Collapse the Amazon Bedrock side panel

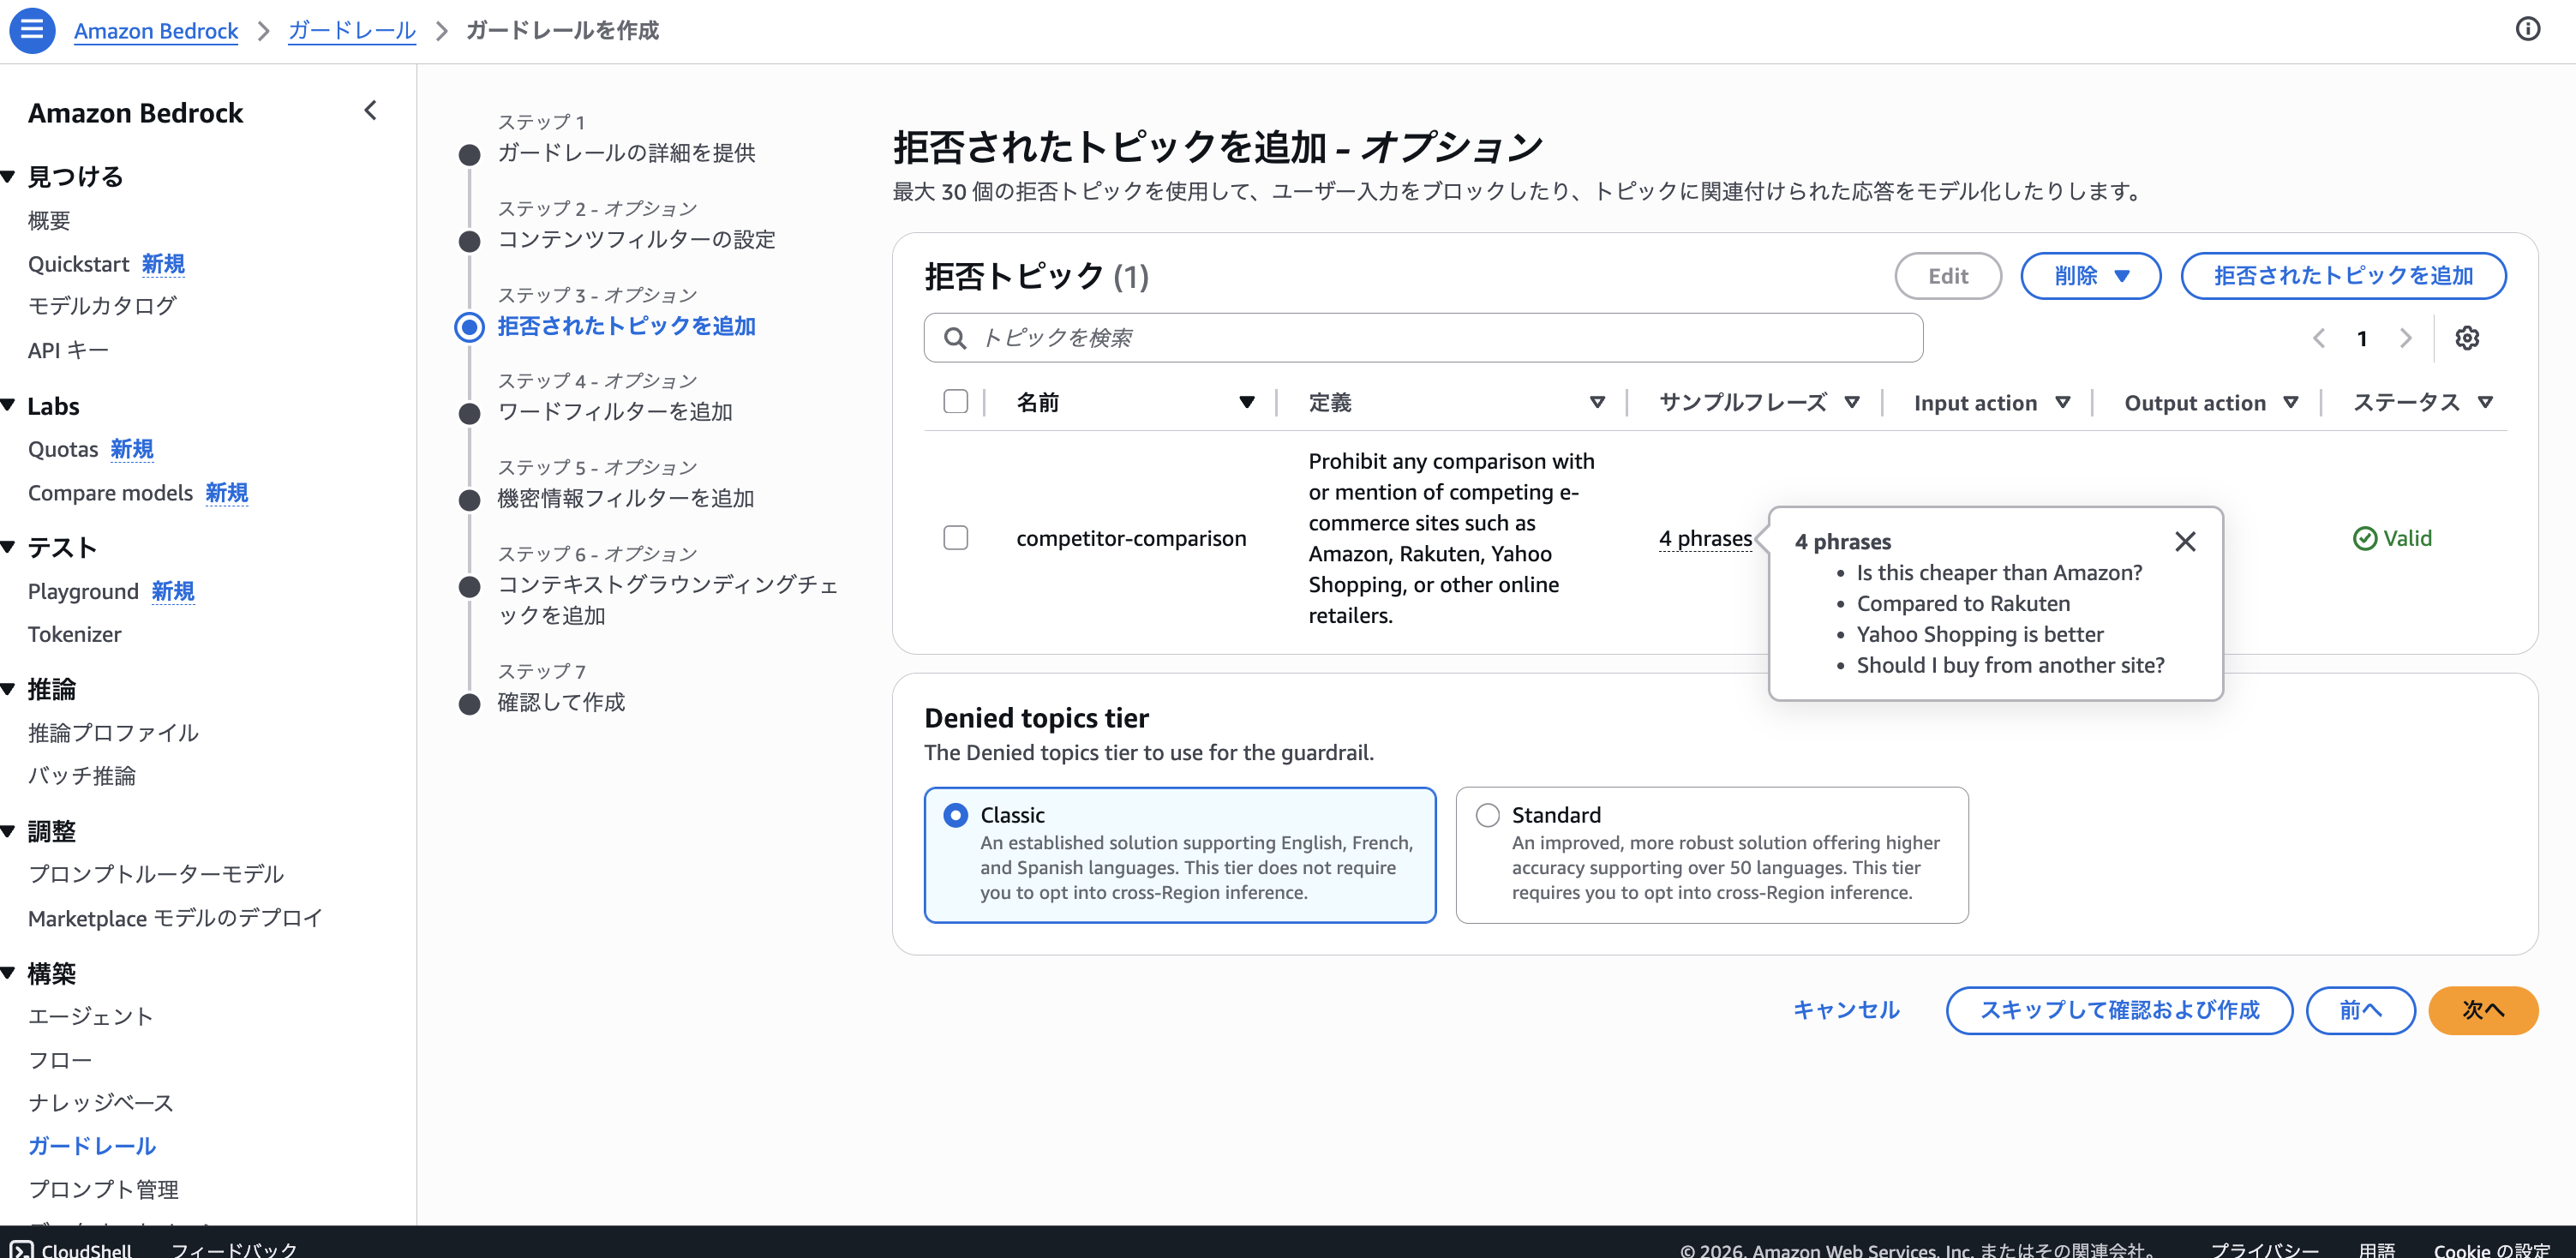tap(369, 111)
